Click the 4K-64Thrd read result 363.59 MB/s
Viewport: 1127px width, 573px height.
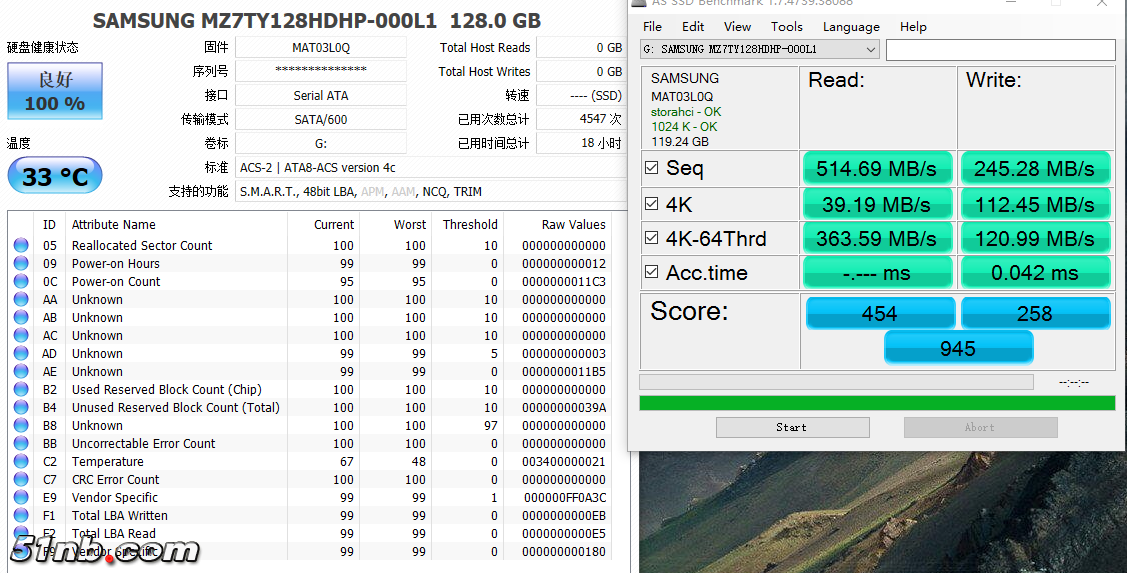coord(877,239)
